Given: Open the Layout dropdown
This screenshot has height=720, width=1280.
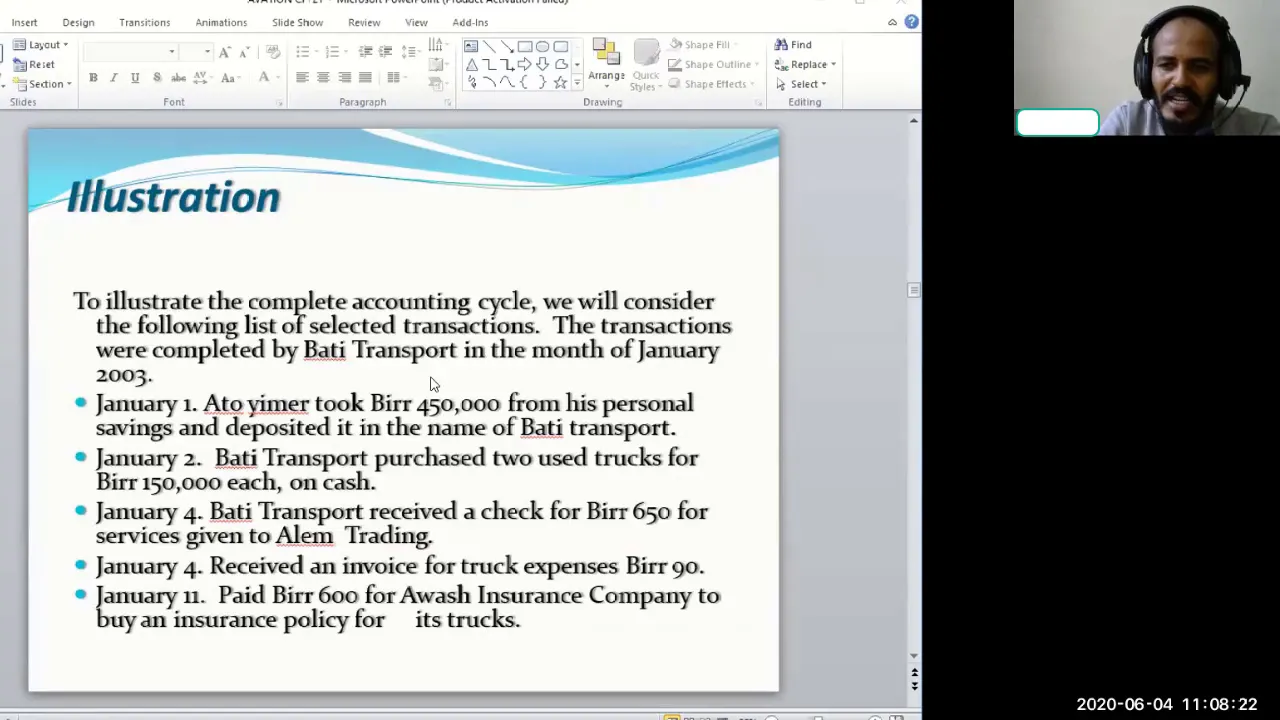Looking at the screenshot, I should click(x=41, y=45).
